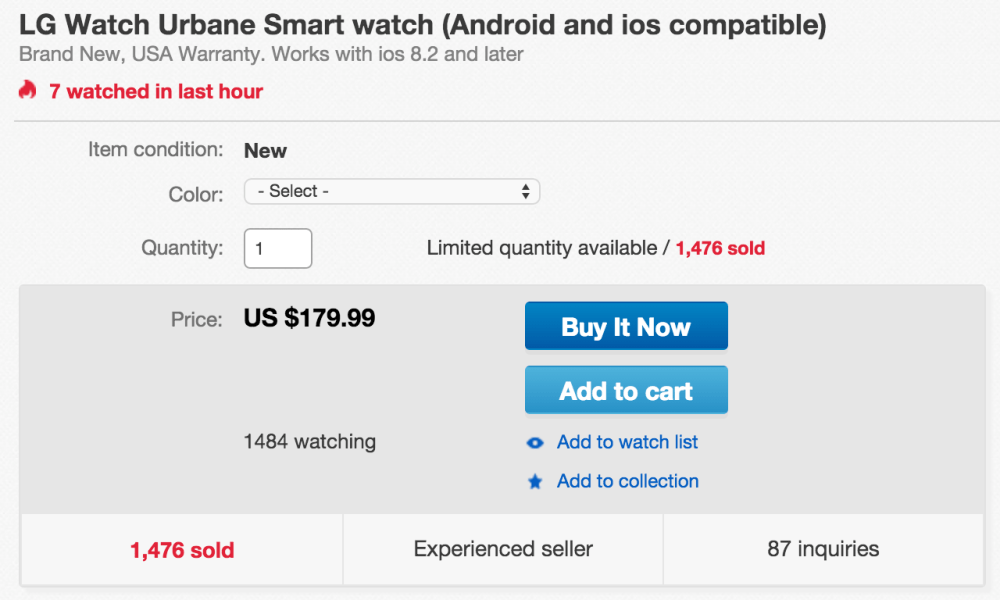Click the eye icon for watch list
The width and height of the screenshot is (1000, 600).
(x=535, y=443)
